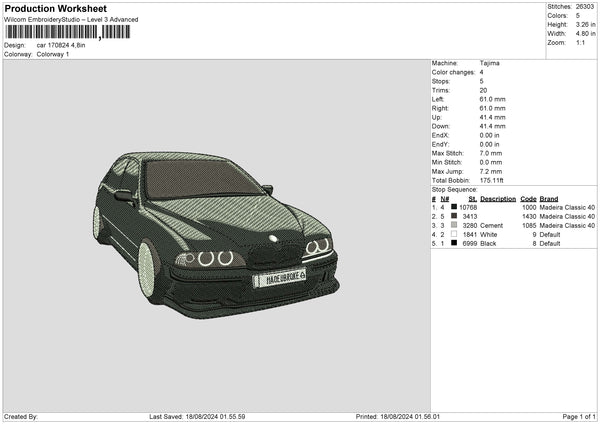Click the black color swatch for thread 10768

(454, 207)
